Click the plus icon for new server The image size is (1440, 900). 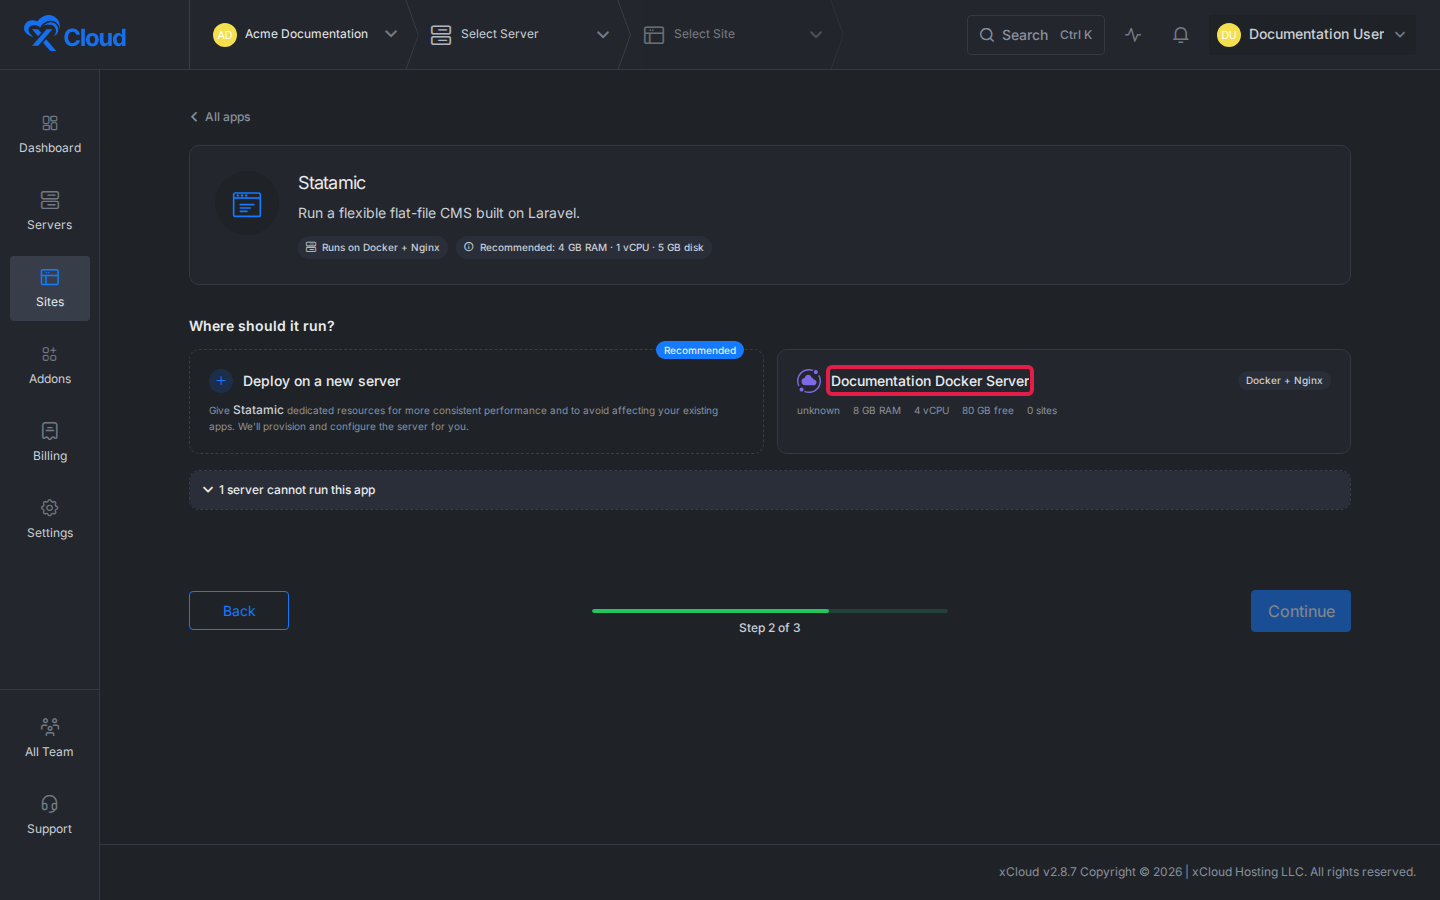[x=221, y=381]
